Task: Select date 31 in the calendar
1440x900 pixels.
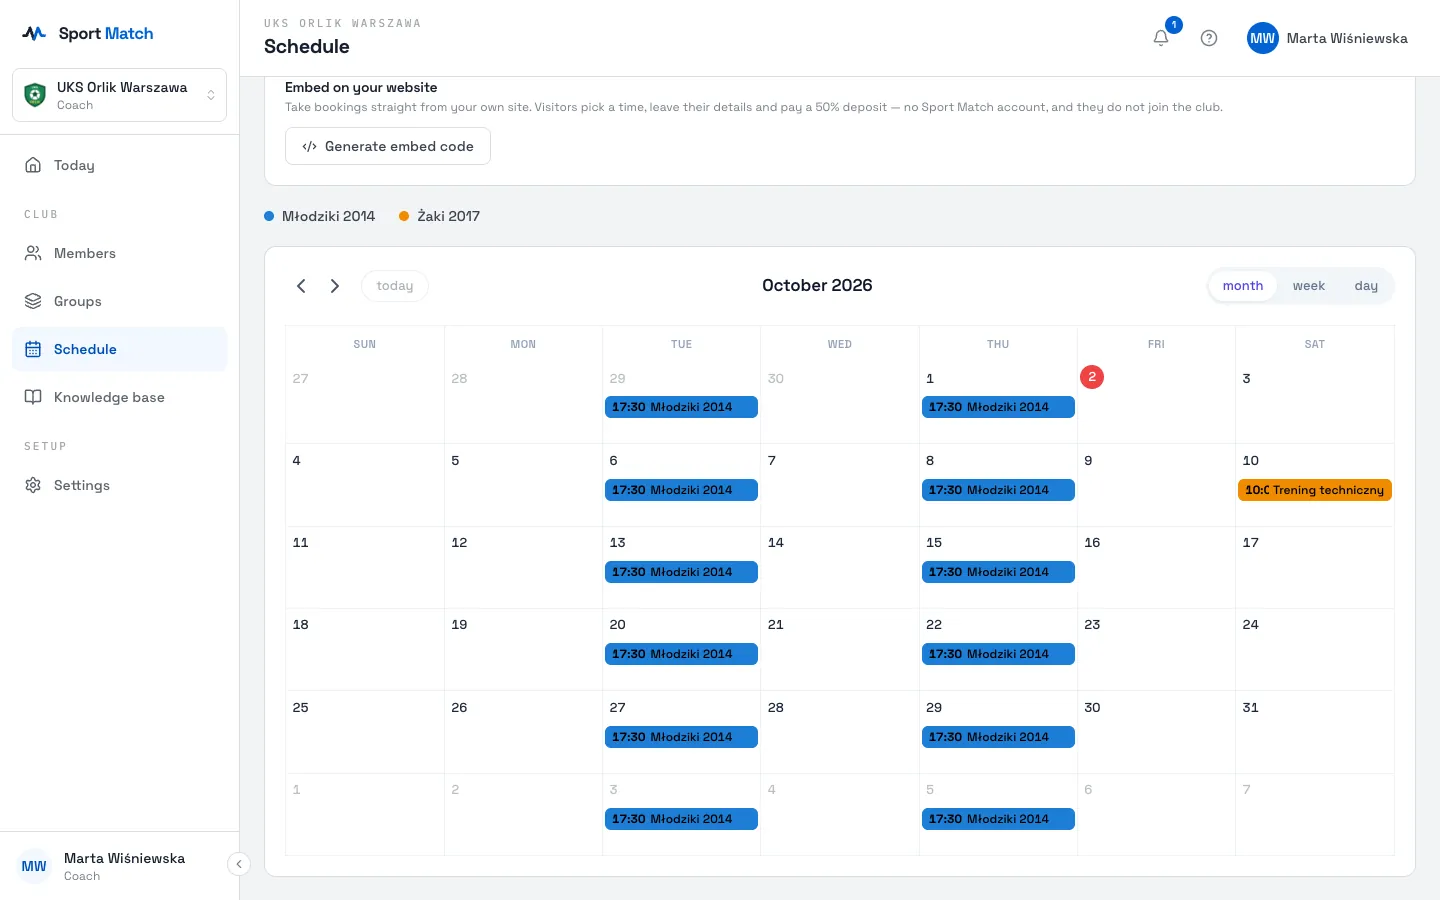Action: [x=1251, y=707]
